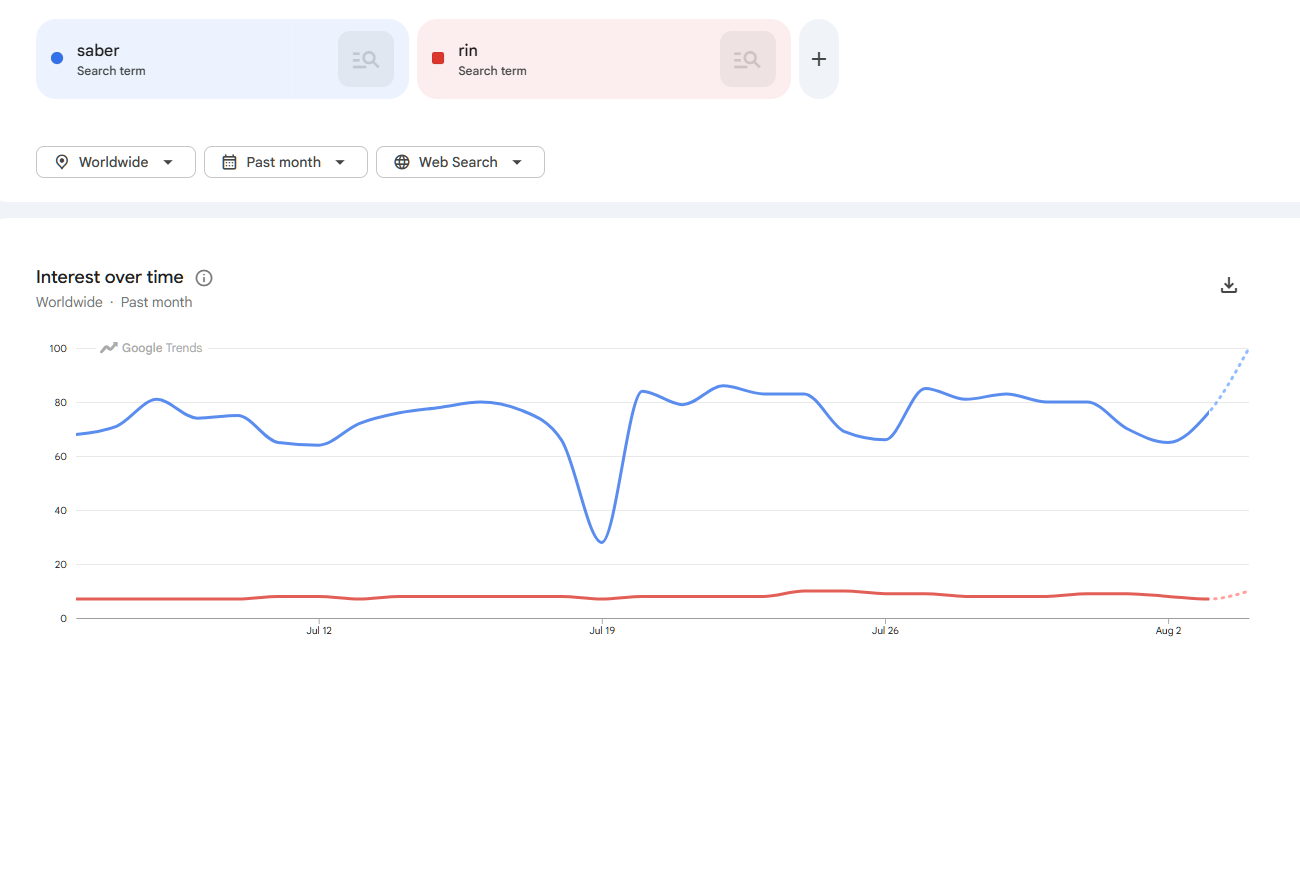The width and height of the screenshot is (1300, 888).
Task: Open the Past month time range dropdown
Action: coord(286,162)
